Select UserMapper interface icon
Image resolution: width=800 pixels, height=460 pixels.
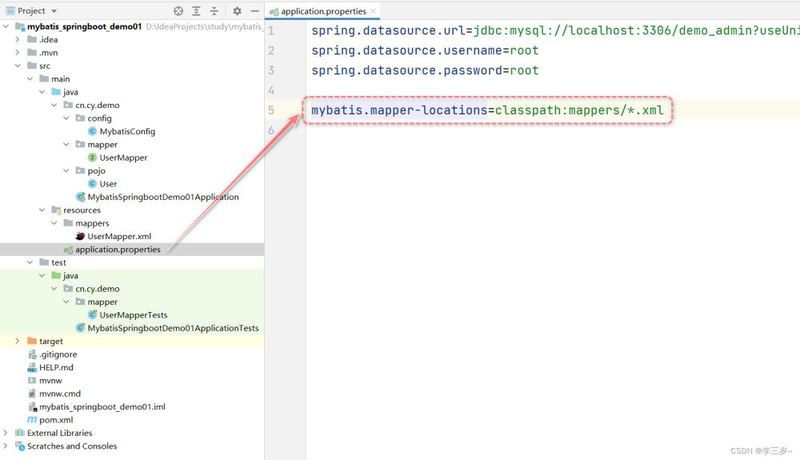point(92,158)
